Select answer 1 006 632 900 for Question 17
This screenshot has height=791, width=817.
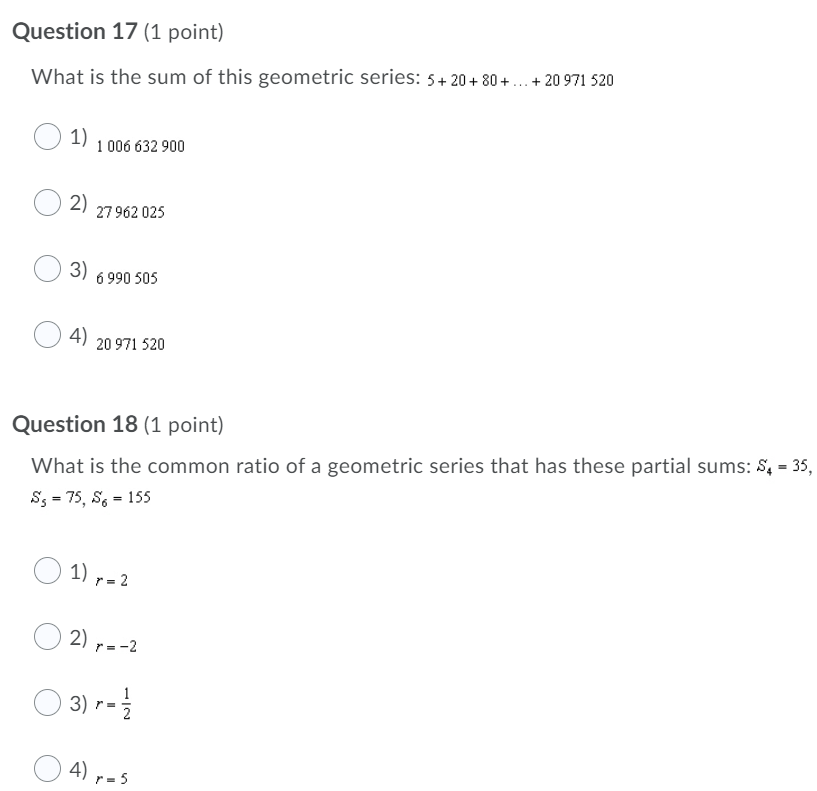tap(46, 137)
